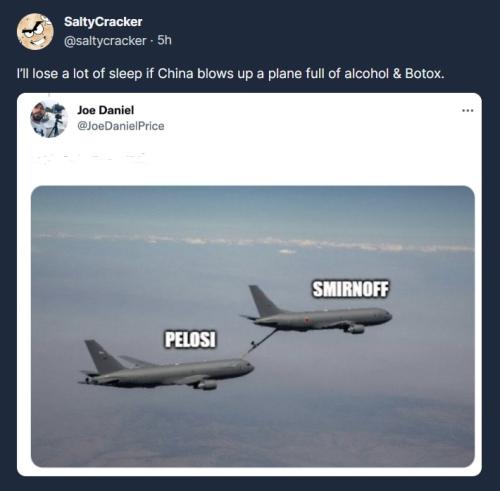Open the 5h timestamp of the post
Viewport: 500px width, 491px height.
165,40
